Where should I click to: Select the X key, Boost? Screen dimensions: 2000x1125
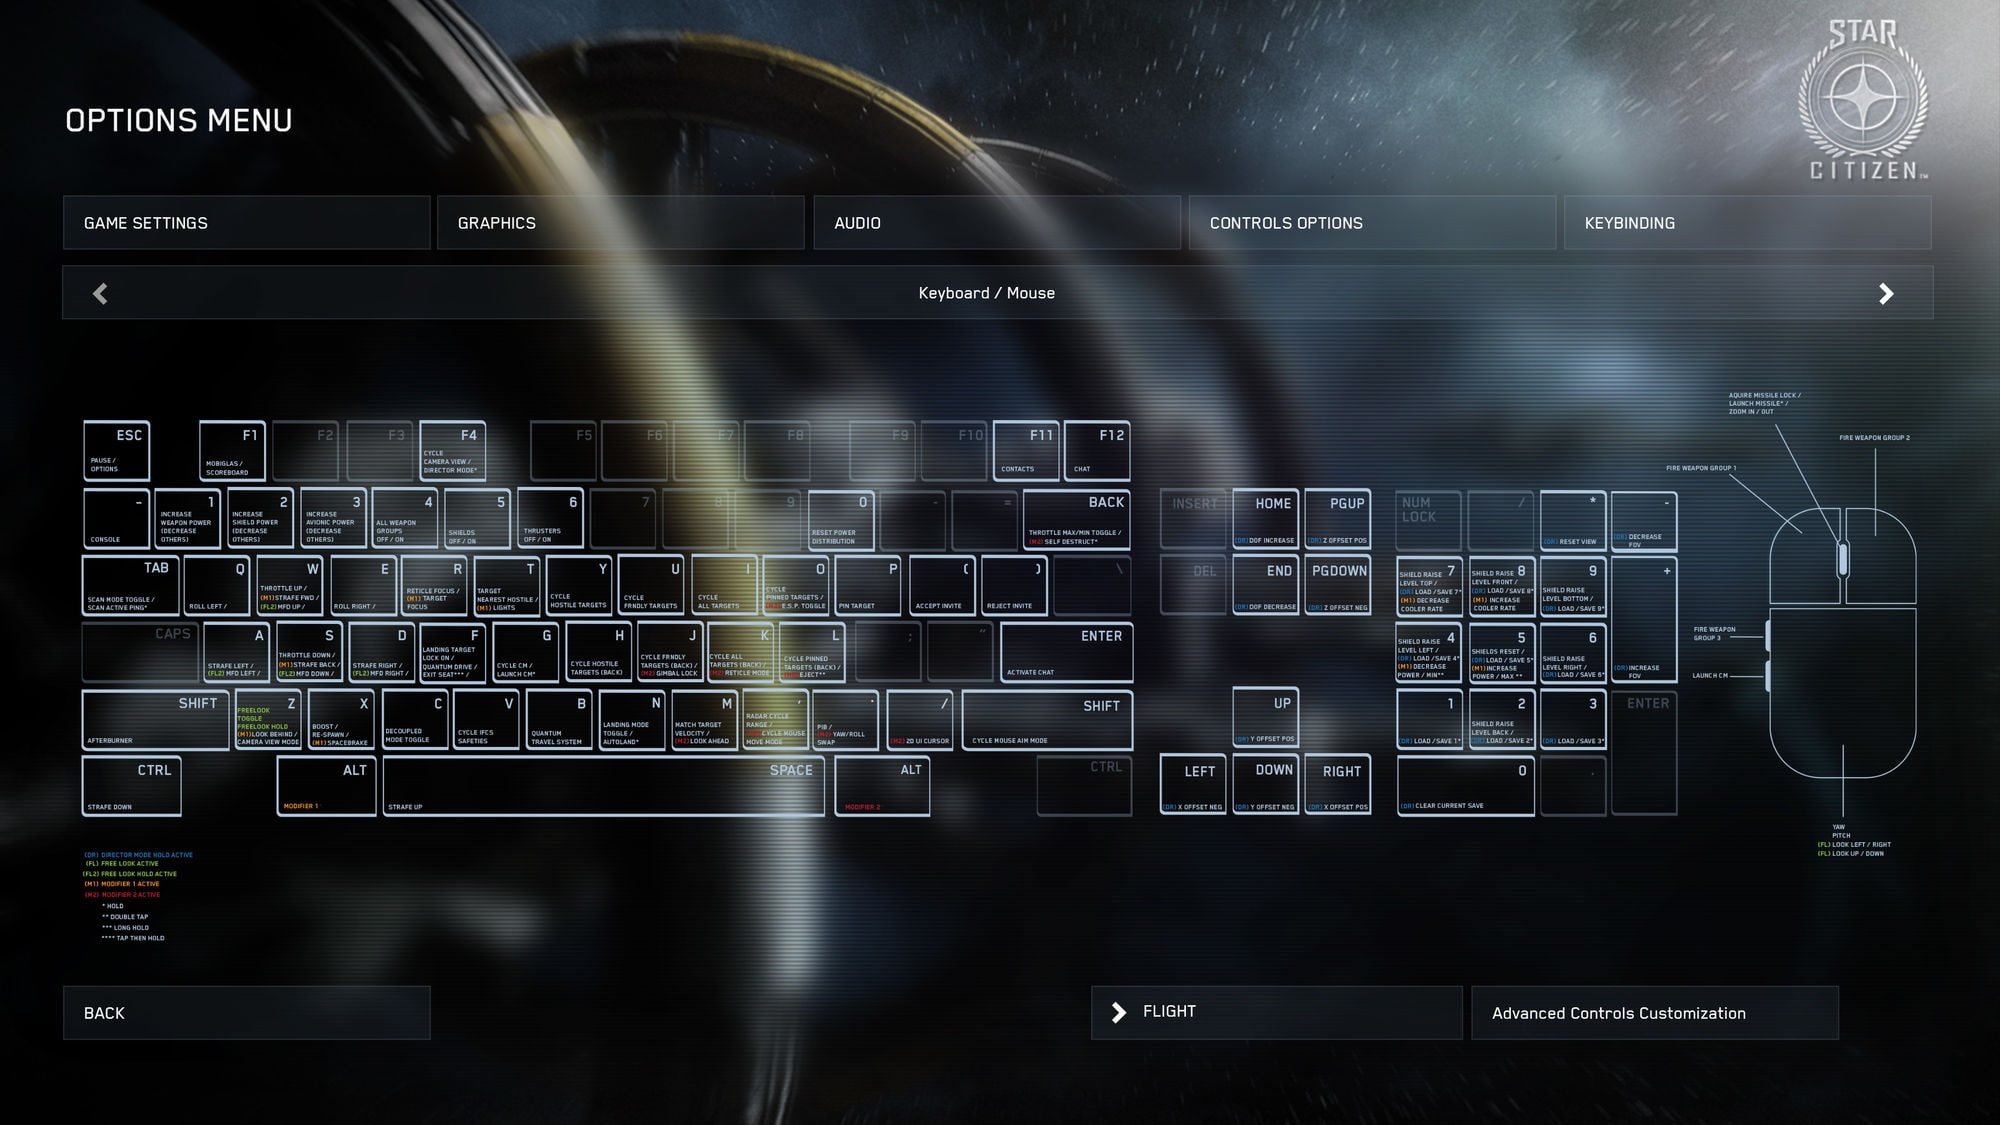coord(341,720)
